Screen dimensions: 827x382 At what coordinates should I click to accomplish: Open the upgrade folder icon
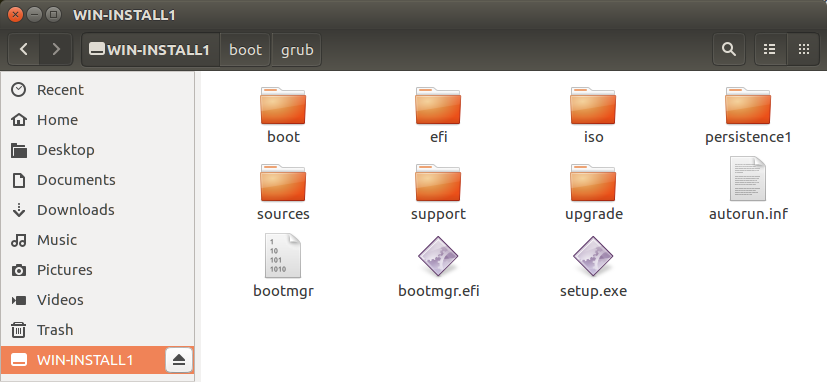pyautogui.click(x=593, y=183)
